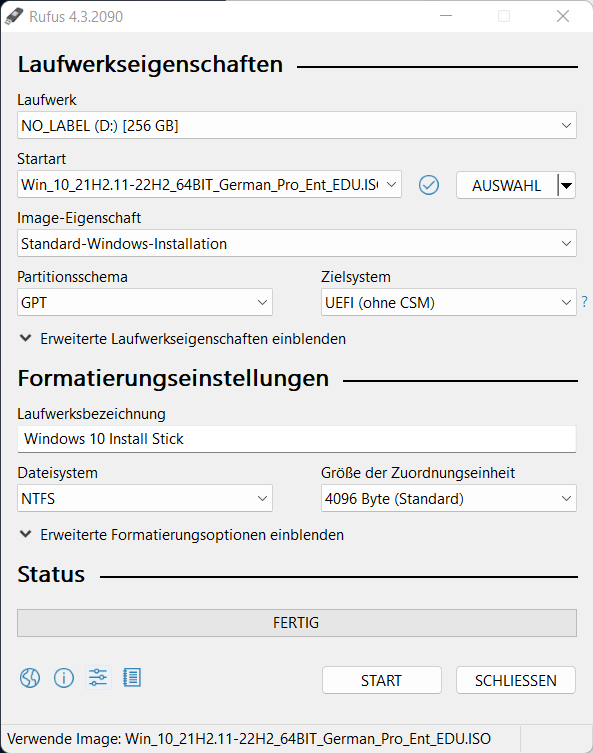This screenshot has width=593, height=753.
Task: Open the AUSWAHL split-button arrow
Action: click(567, 185)
